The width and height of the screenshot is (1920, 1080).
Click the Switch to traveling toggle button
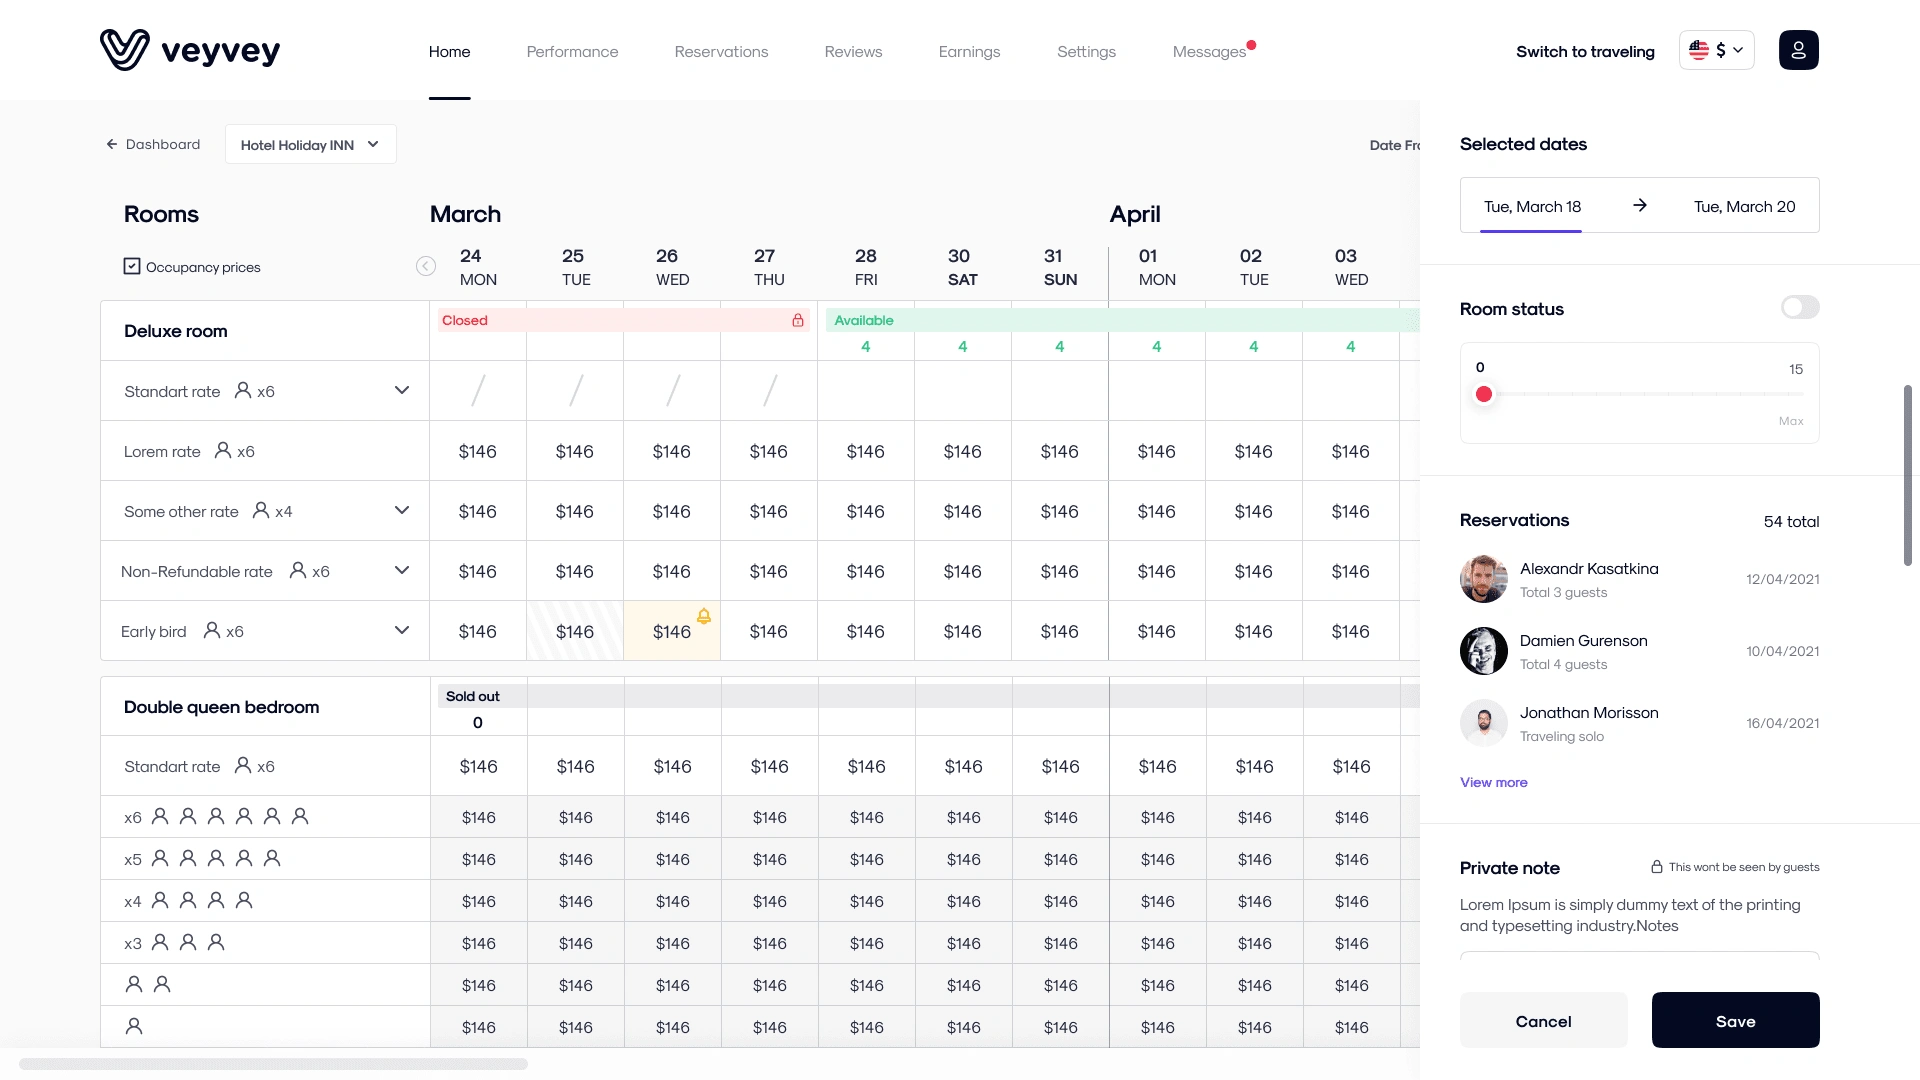tap(1585, 50)
